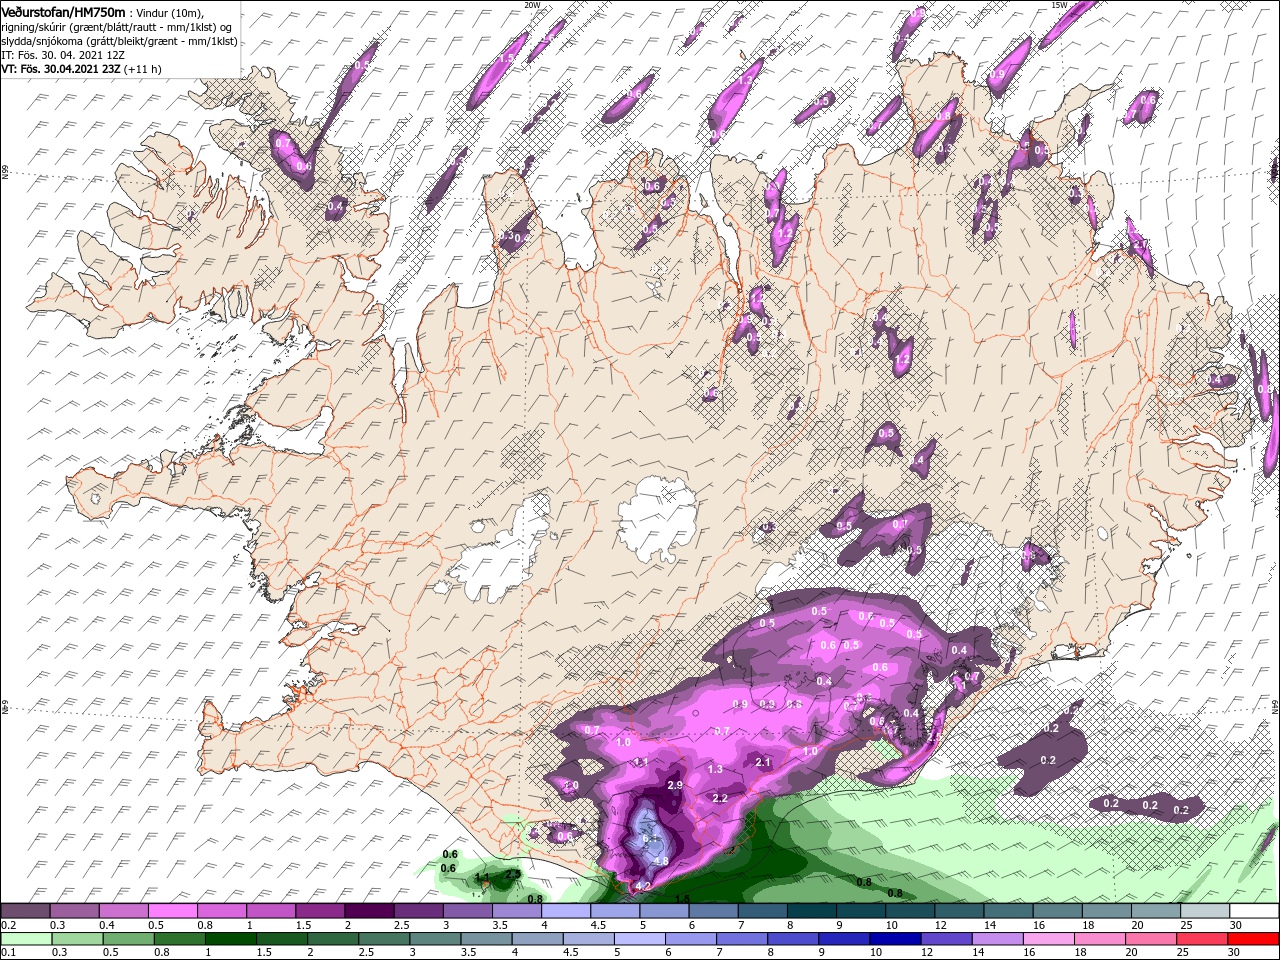1280x960 pixels.
Task: Click the white end swatch on snow scale
Action: click(1254, 911)
